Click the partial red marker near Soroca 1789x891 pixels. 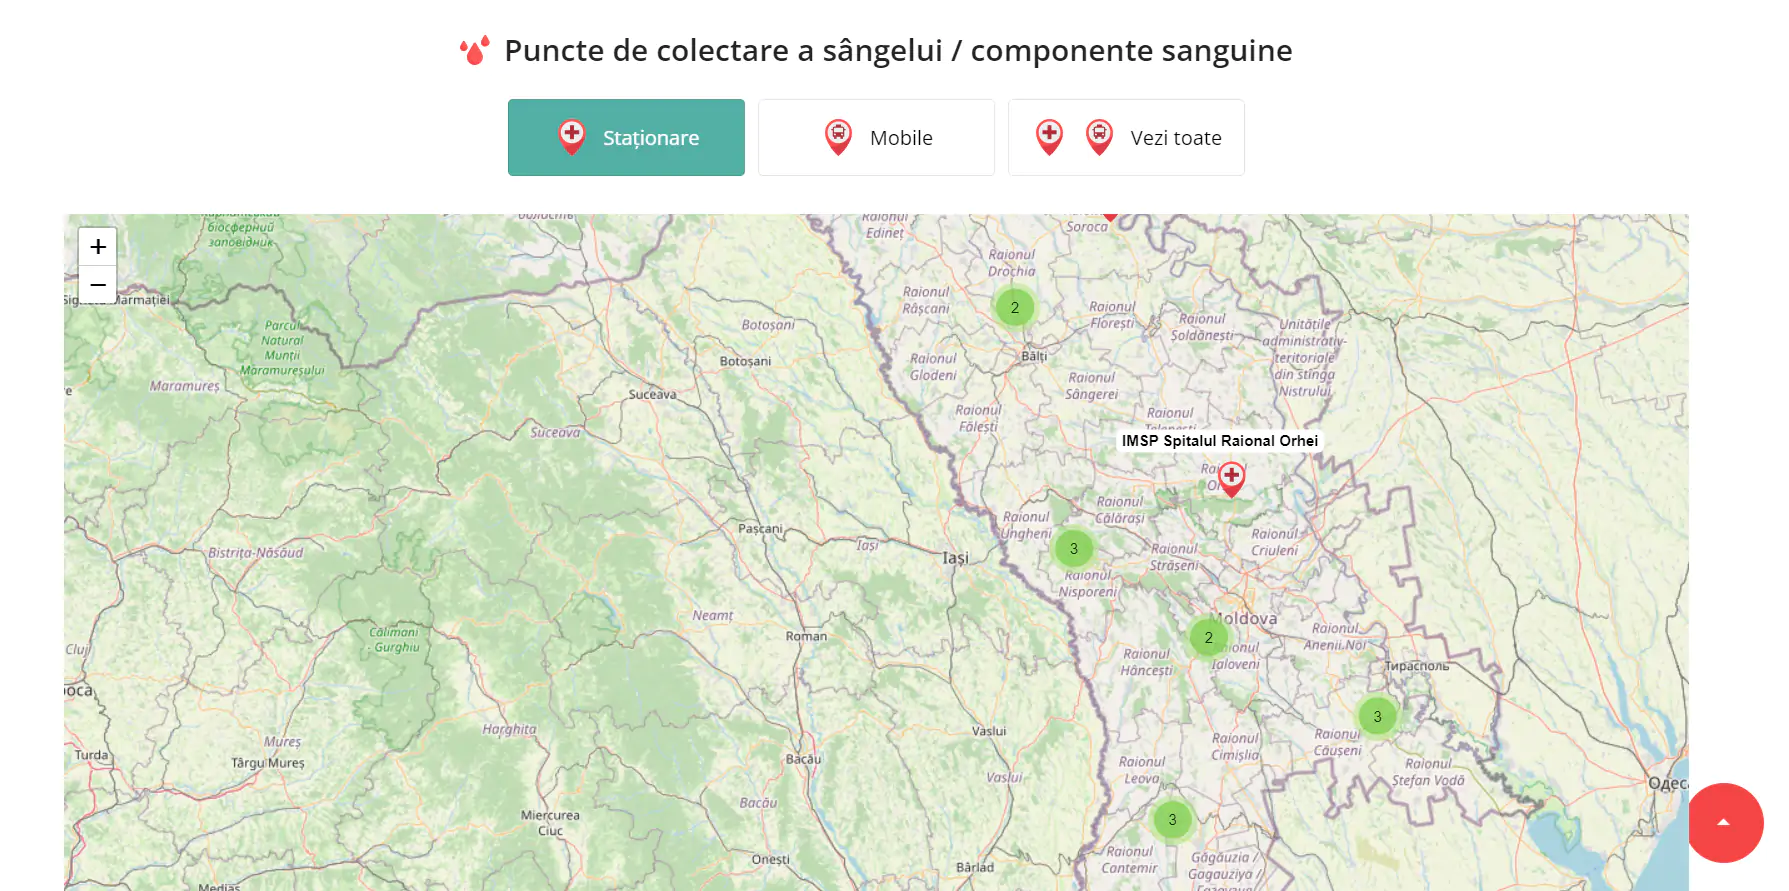[x=1110, y=217]
